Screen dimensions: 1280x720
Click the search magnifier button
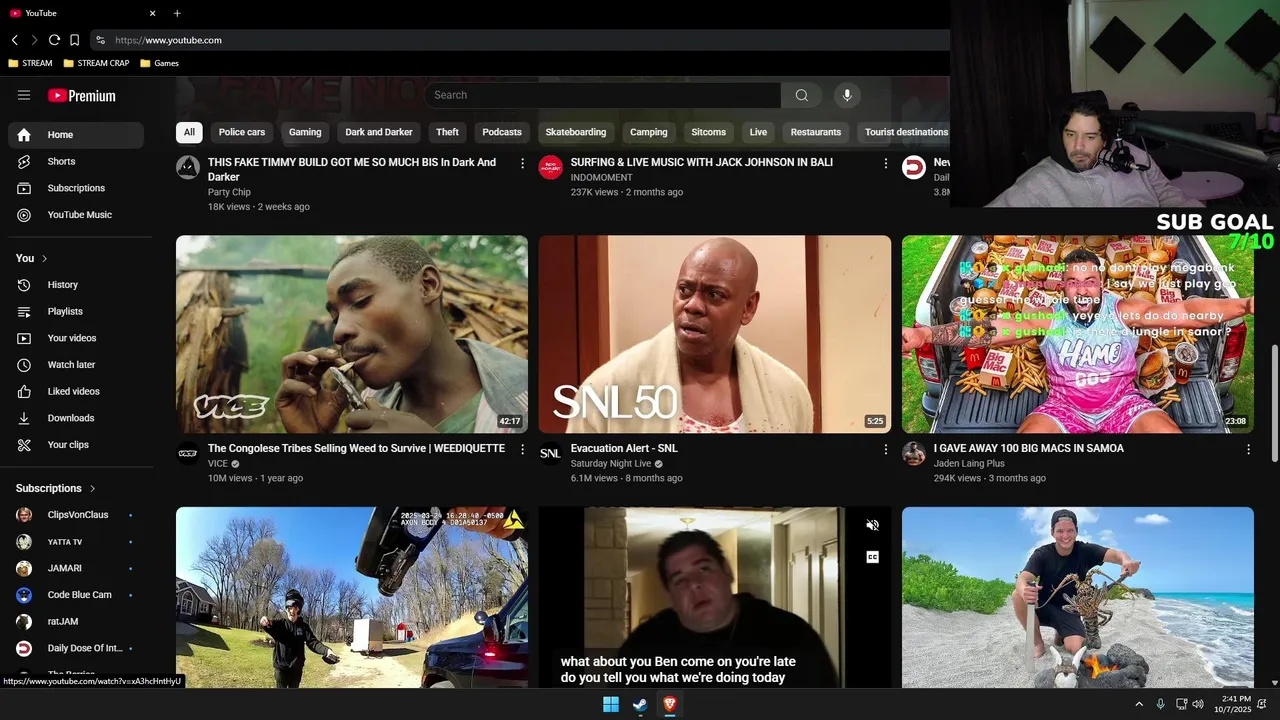coord(801,95)
